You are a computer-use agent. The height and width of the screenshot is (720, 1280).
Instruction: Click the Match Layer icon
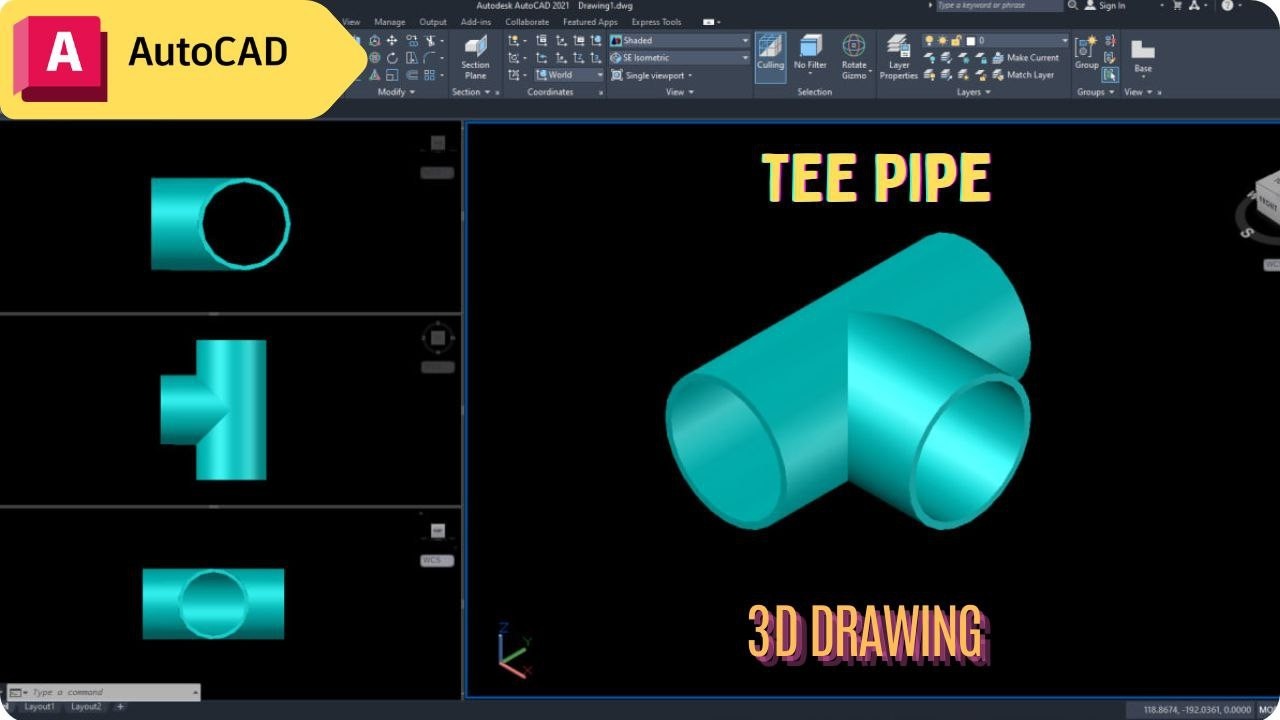pos(998,75)
